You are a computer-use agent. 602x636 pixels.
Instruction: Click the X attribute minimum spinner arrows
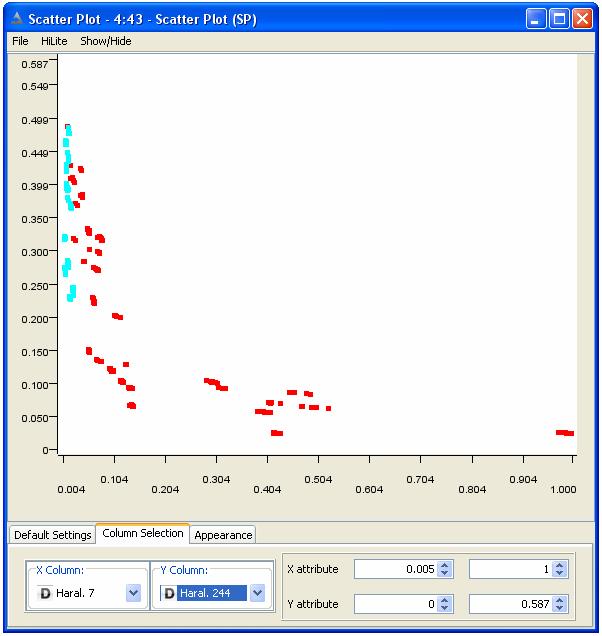446,569
